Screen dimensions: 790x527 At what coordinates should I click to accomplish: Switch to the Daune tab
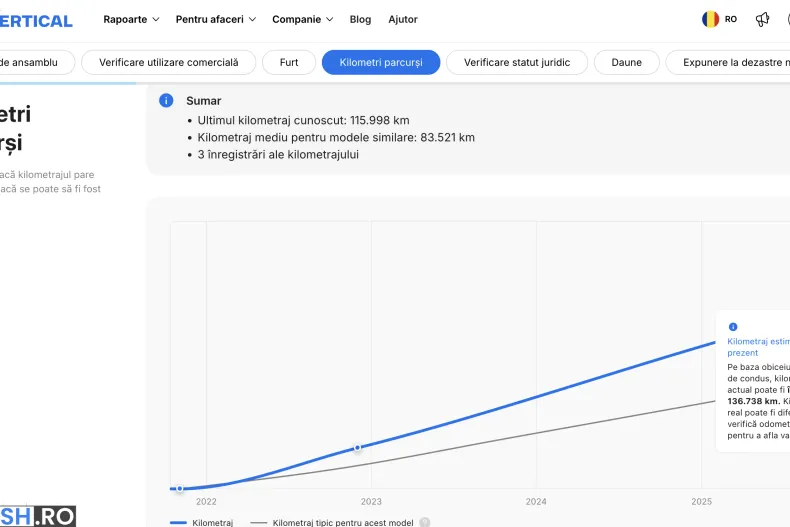click(x=626, y=62)
